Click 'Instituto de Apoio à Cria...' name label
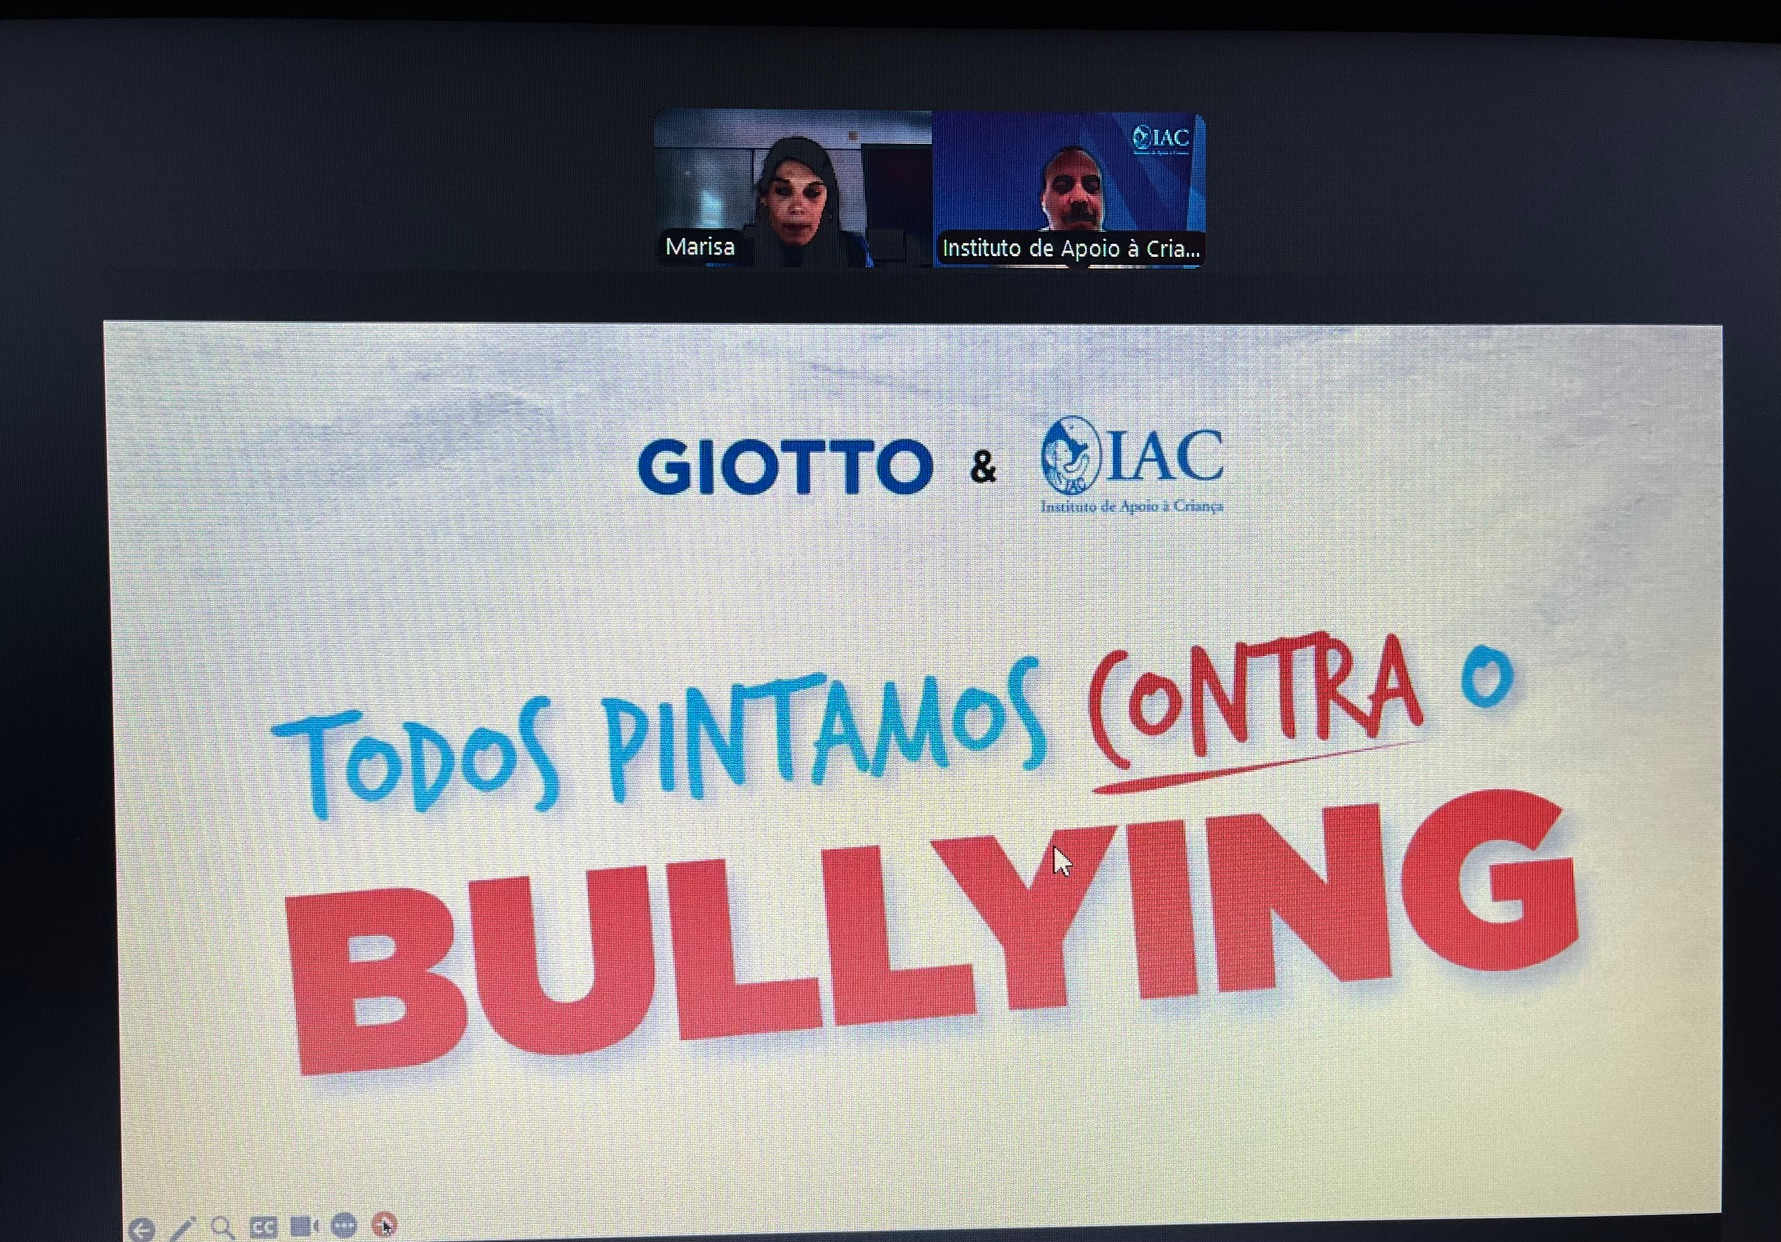 pyautogui.click(x=1070, y=248)
